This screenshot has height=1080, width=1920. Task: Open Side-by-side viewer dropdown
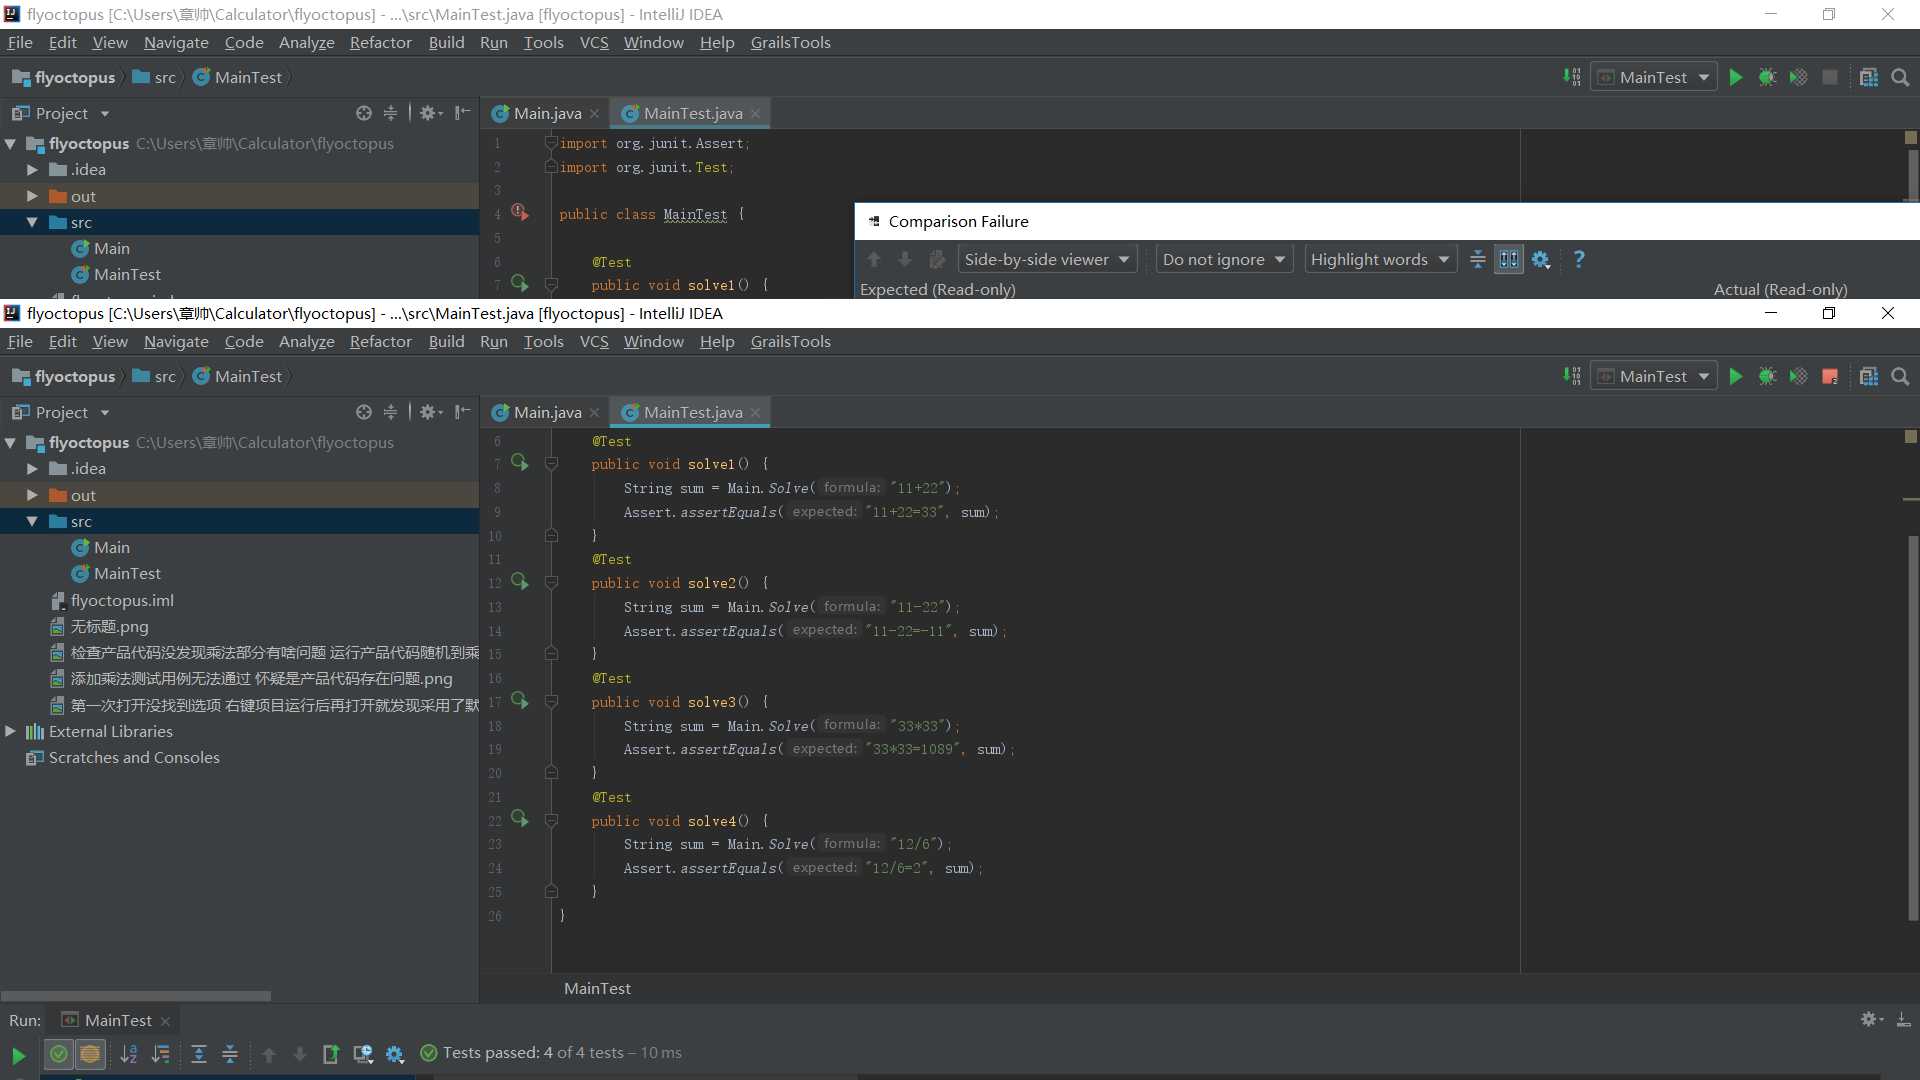coord(1047,260)
